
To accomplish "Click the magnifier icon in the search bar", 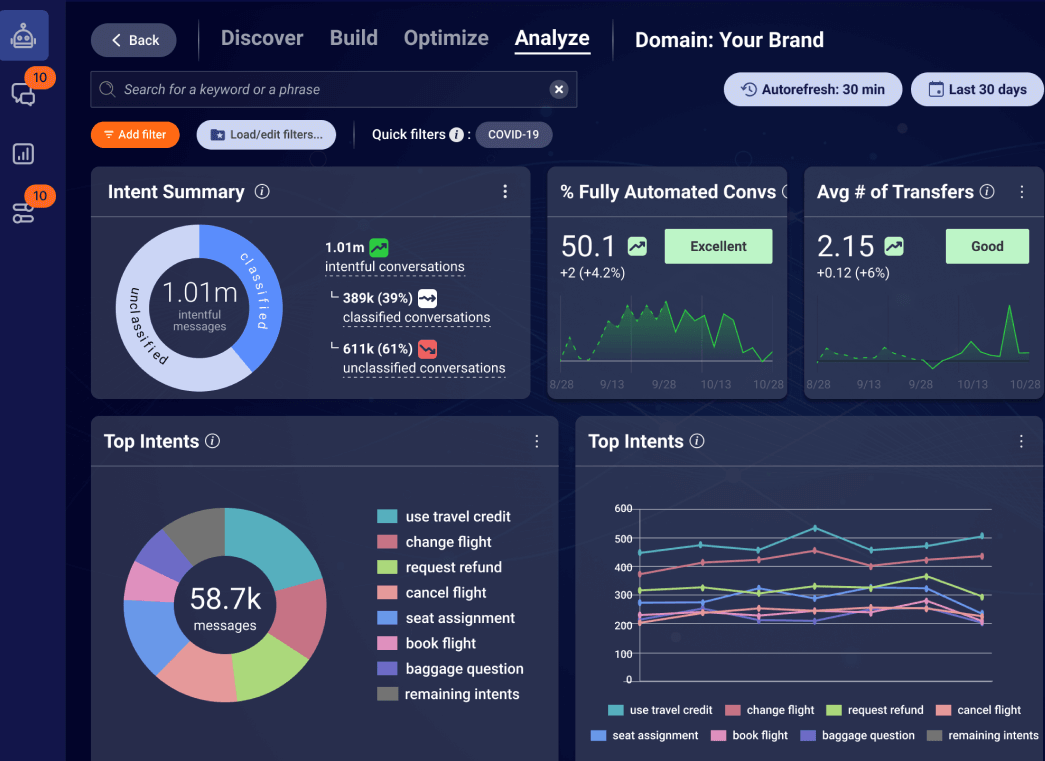I will [x=106, y=89].
